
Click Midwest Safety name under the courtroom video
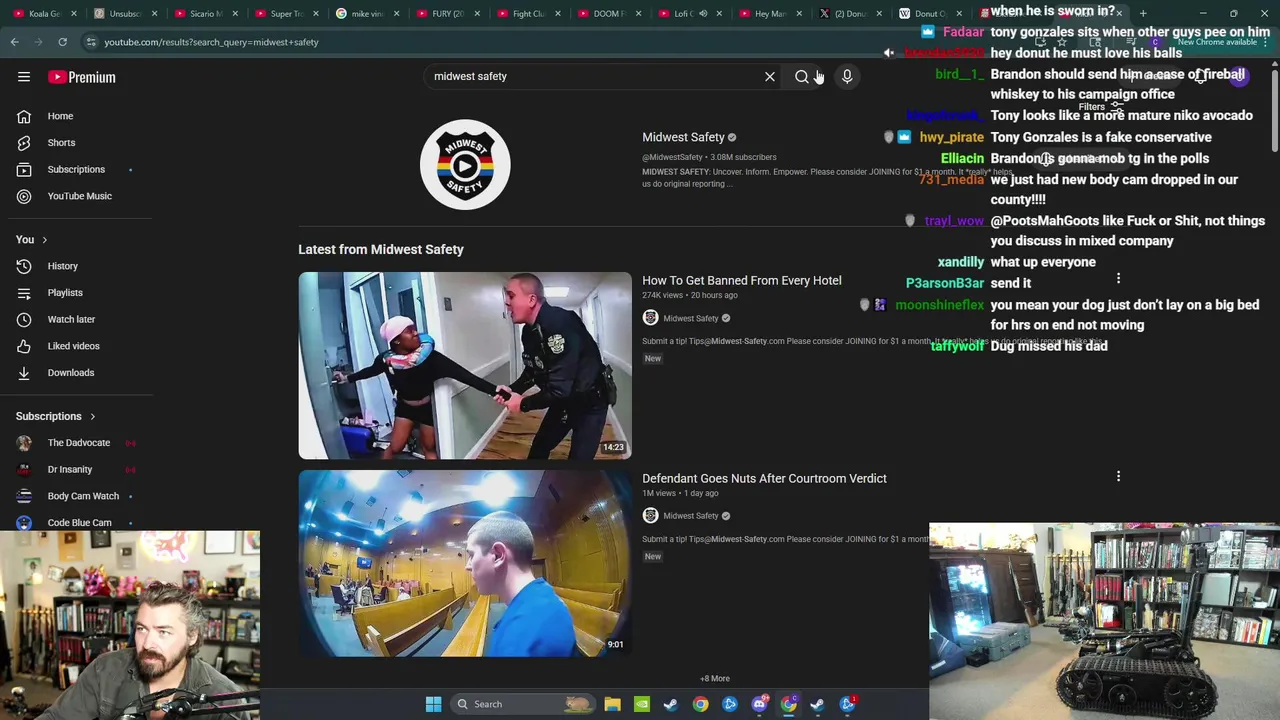click(691, 516)
